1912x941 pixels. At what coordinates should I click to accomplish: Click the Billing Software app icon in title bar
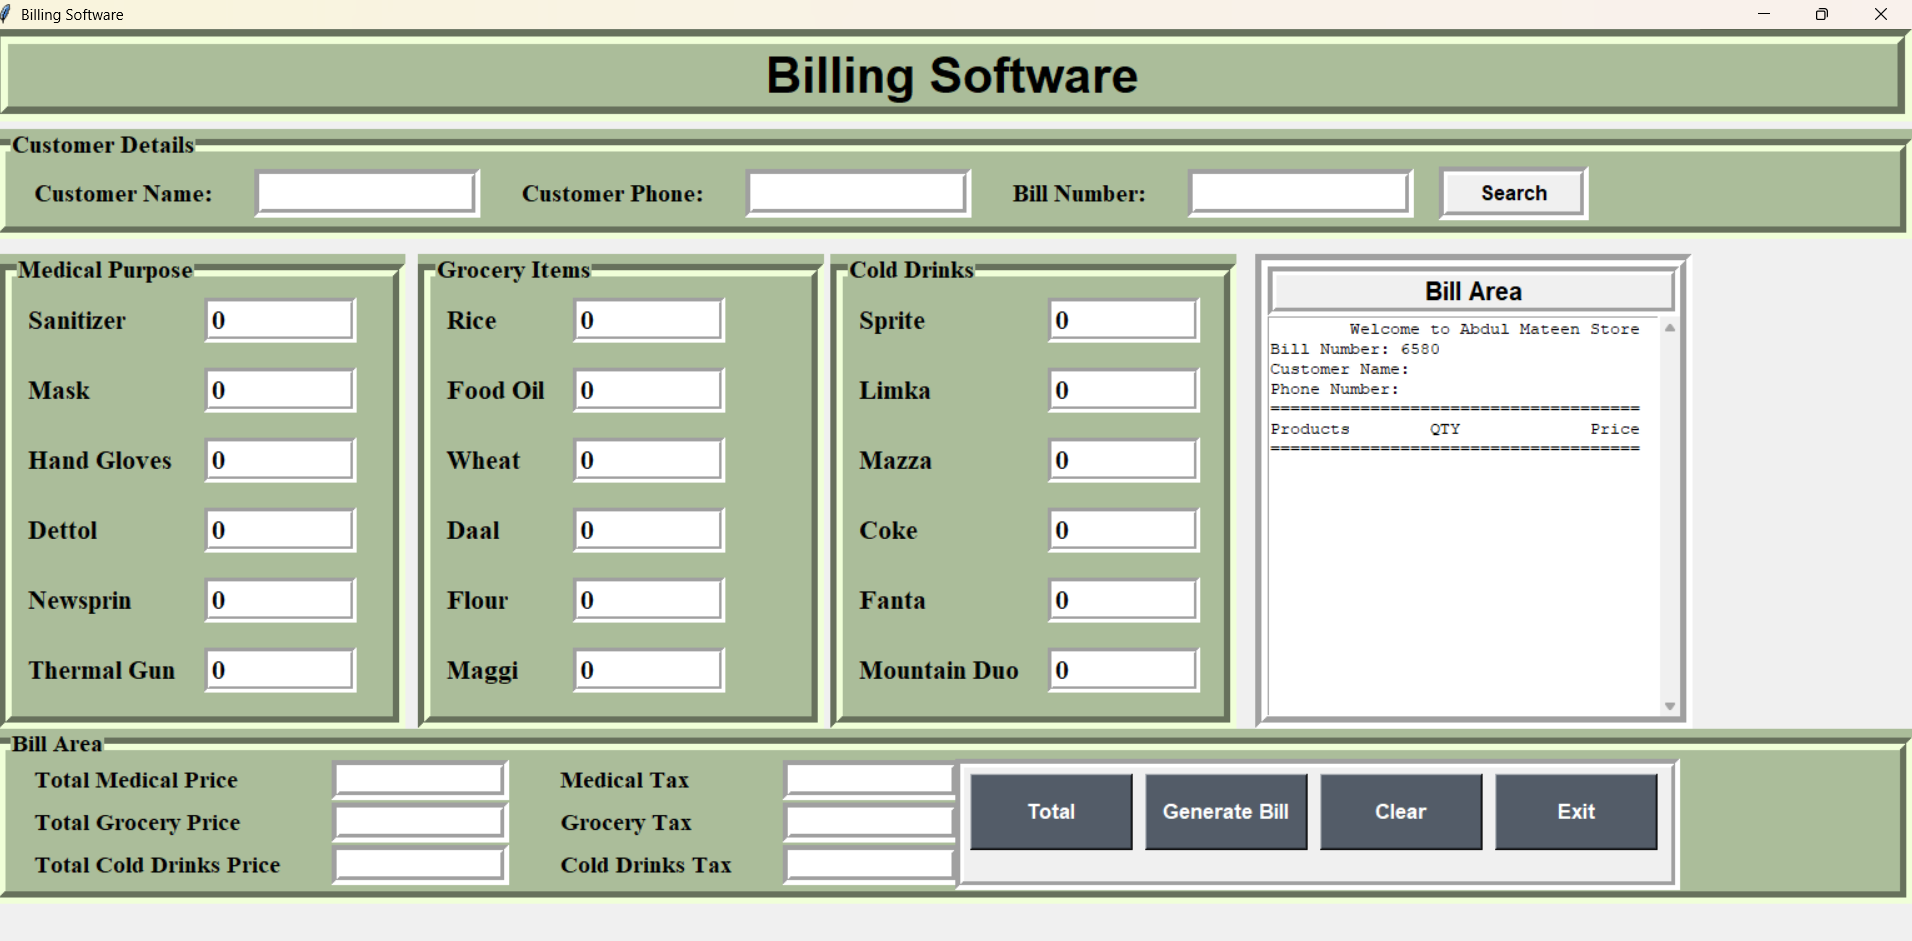click(x=11, y=13)
